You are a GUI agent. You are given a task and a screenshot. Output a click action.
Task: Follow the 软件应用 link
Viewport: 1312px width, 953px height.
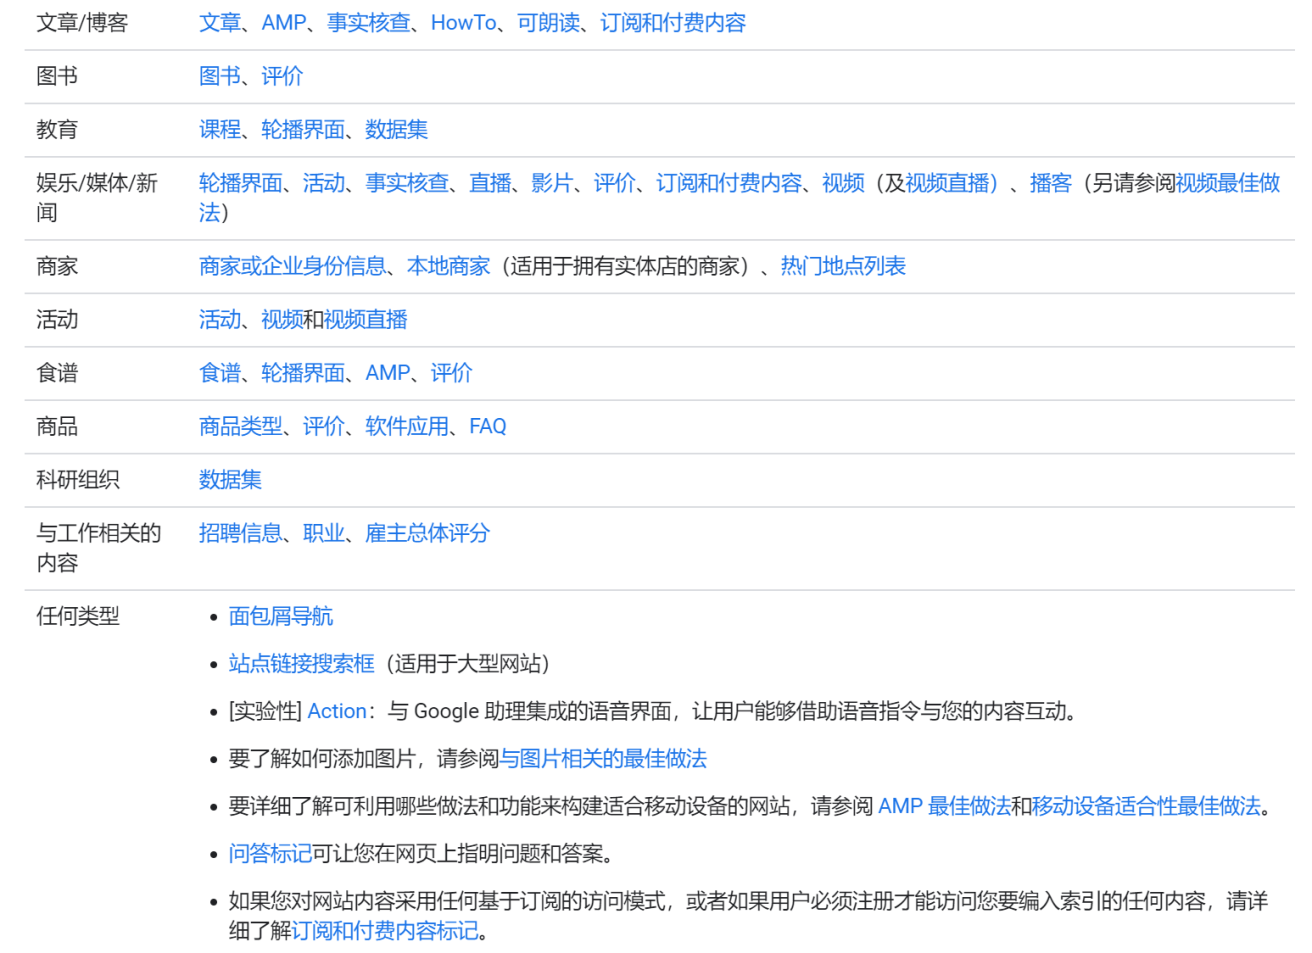407,426
